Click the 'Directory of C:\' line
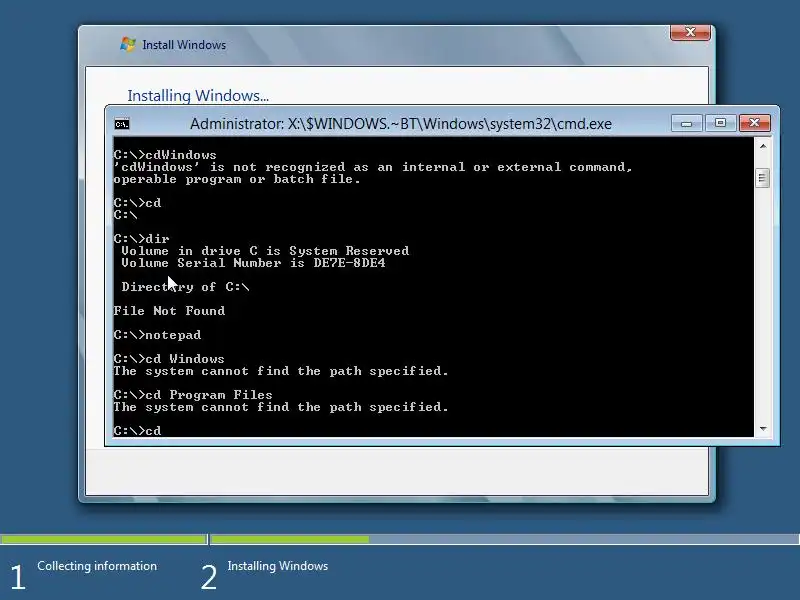 click(185, 287)
